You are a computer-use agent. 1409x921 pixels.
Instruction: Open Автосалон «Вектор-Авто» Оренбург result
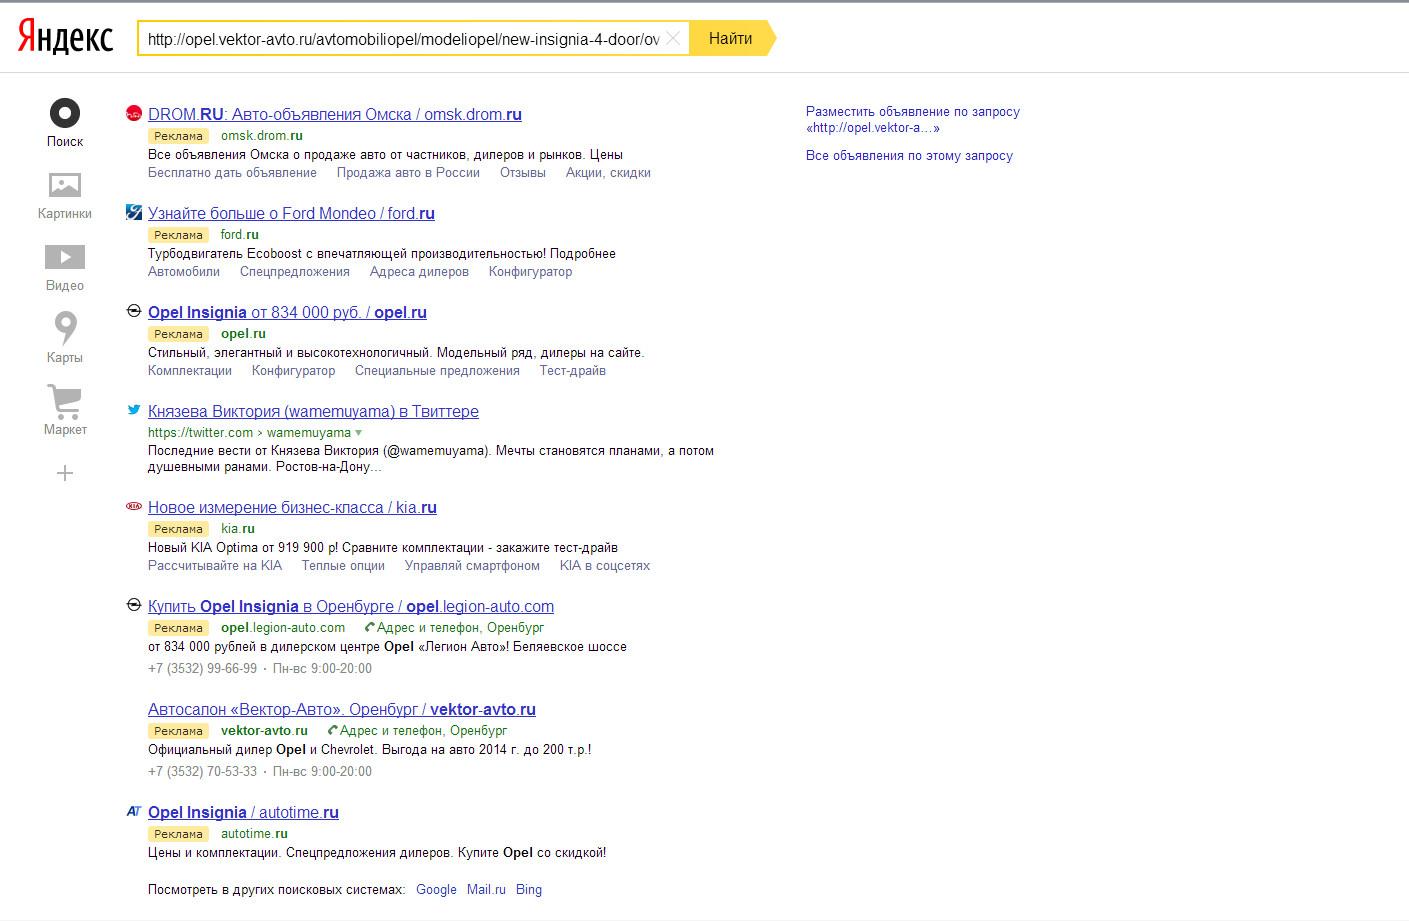[x=342, y=709]
